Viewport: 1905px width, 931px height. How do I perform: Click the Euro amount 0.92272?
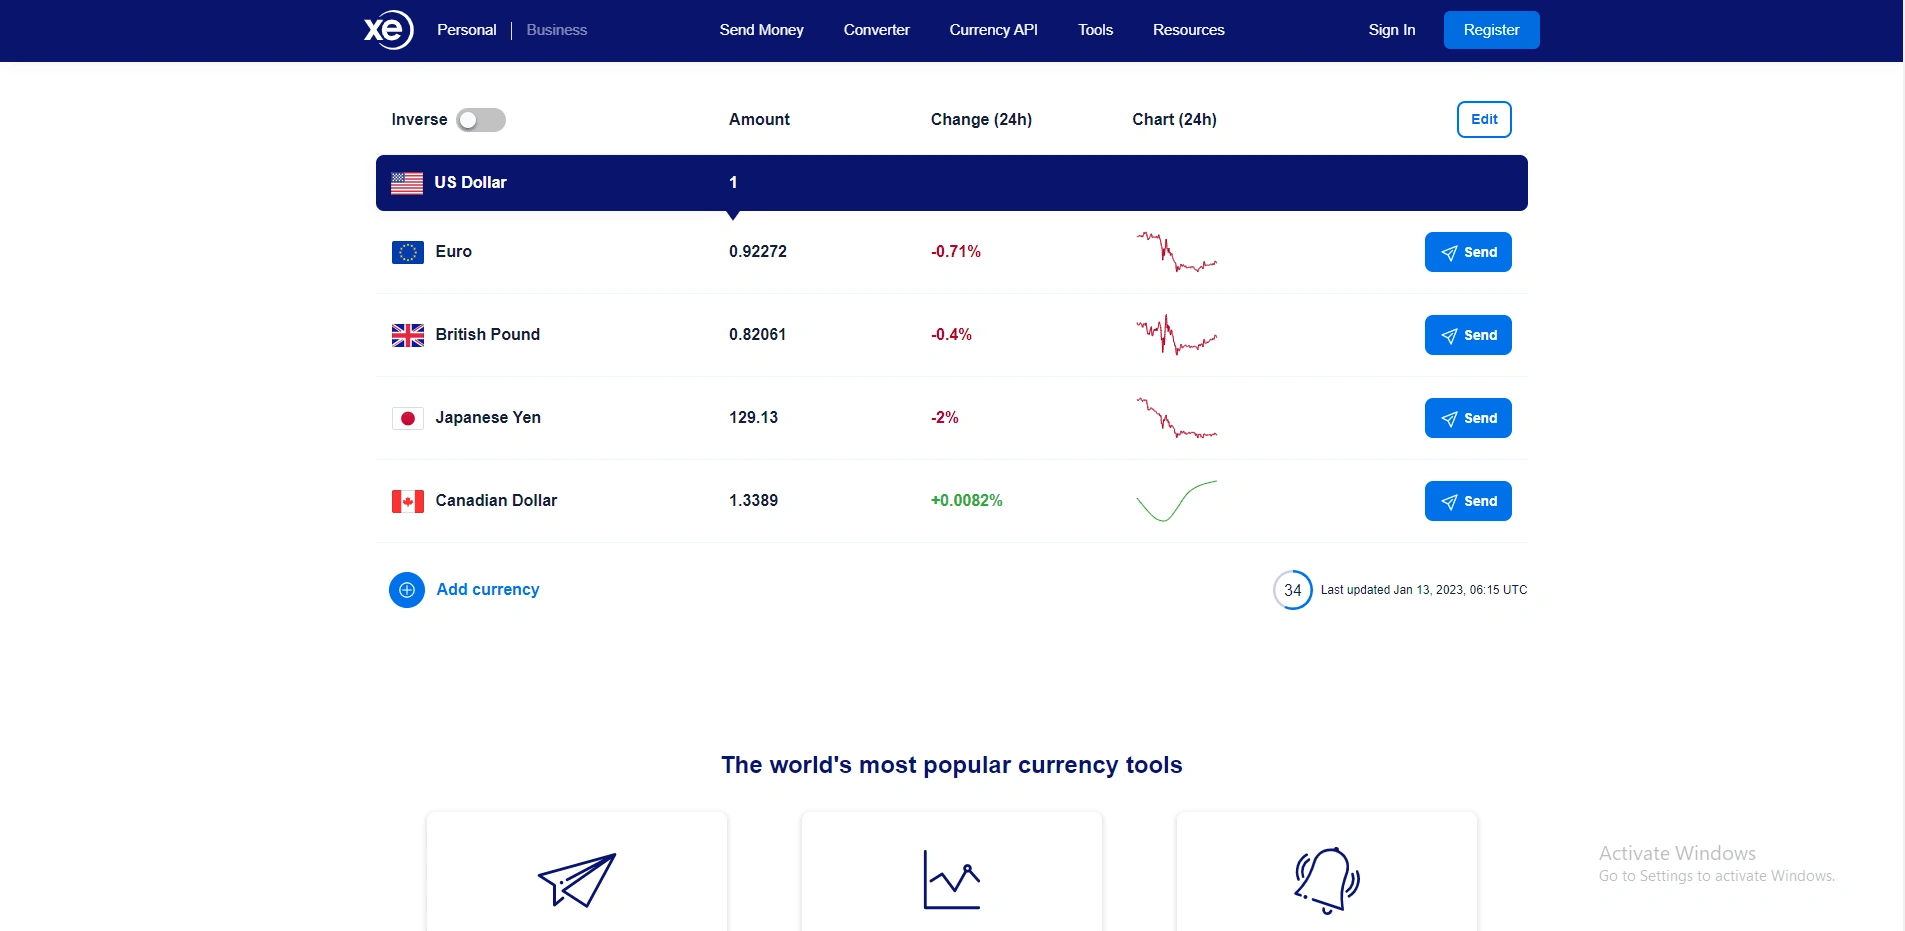click(x=758, y=252)
